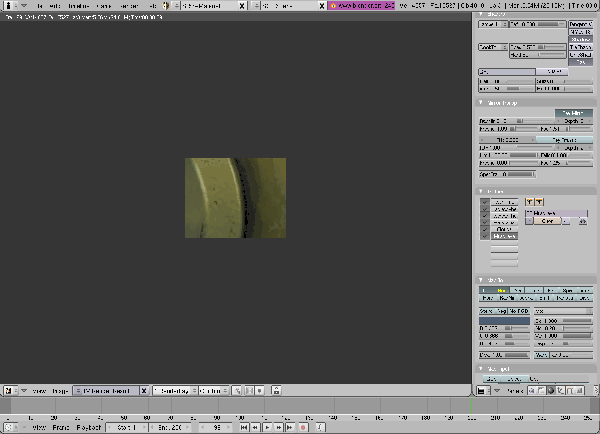Switch to the Script context icon

[541, 391]
